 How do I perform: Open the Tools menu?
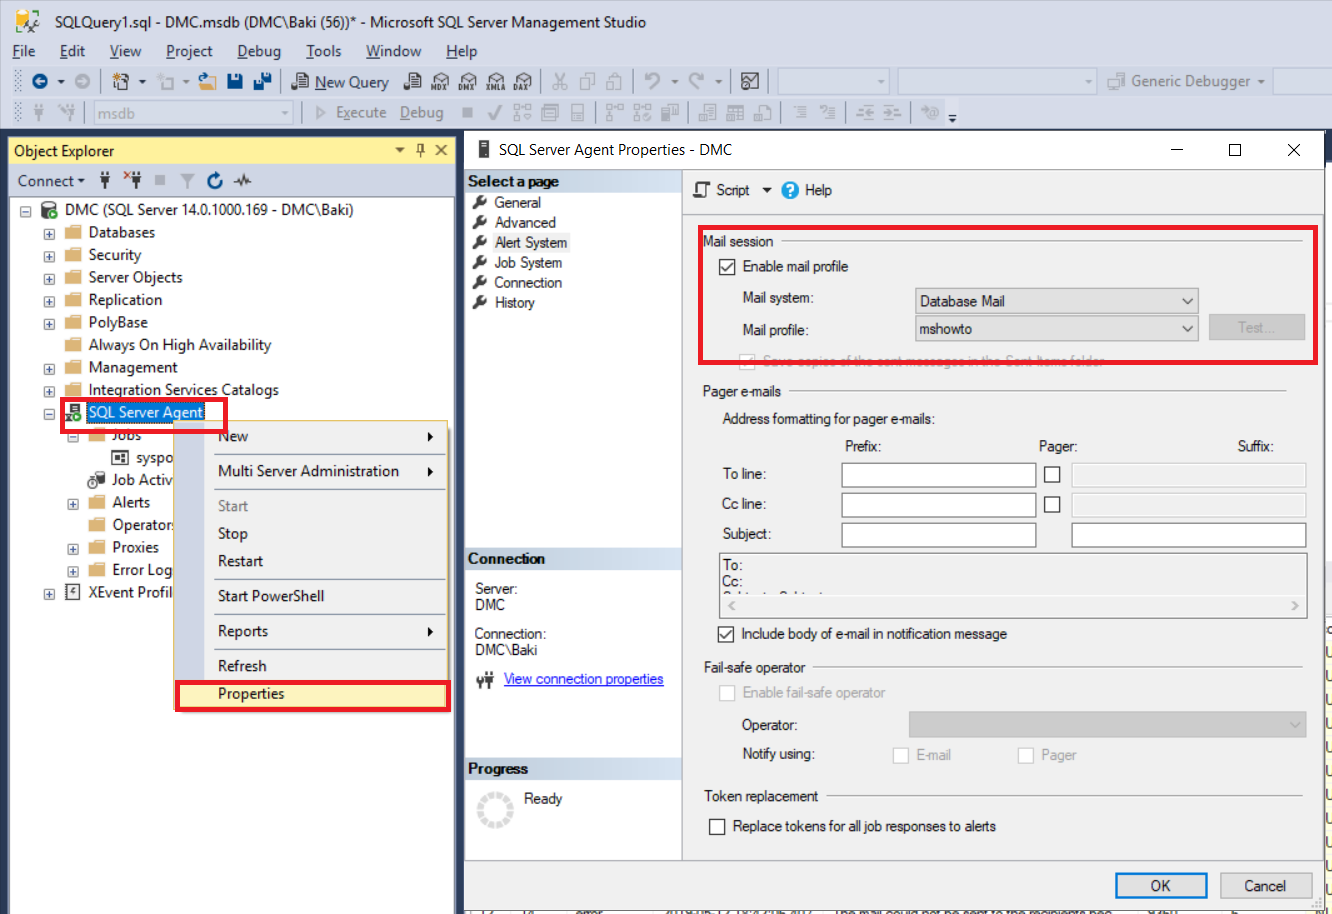coord(323,51)
